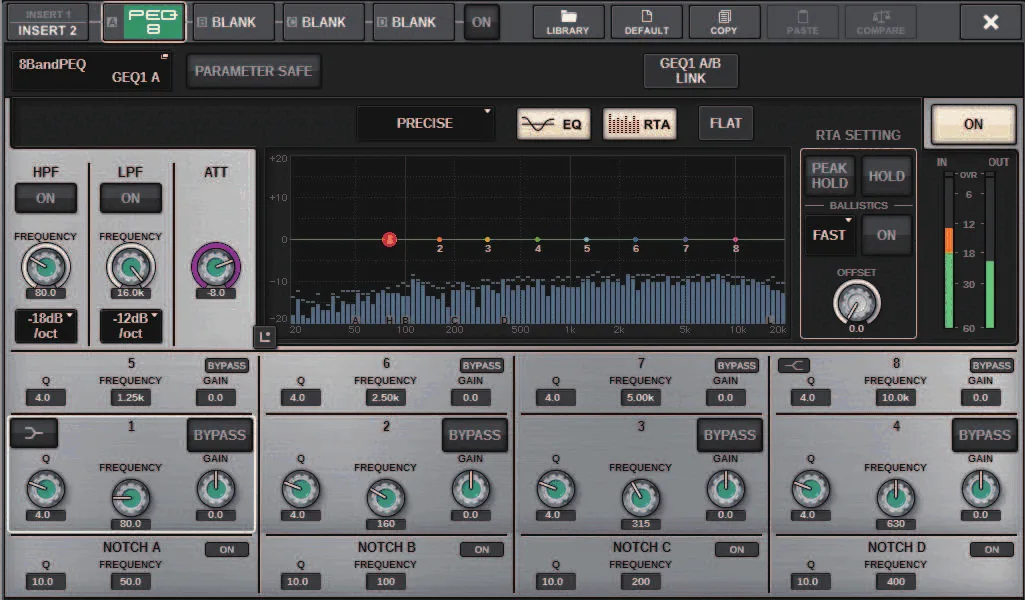This screenshot has height=600, width=1025.
Task: Click the band 8 high shelf filter icon
Action: [x=794, y=365]
